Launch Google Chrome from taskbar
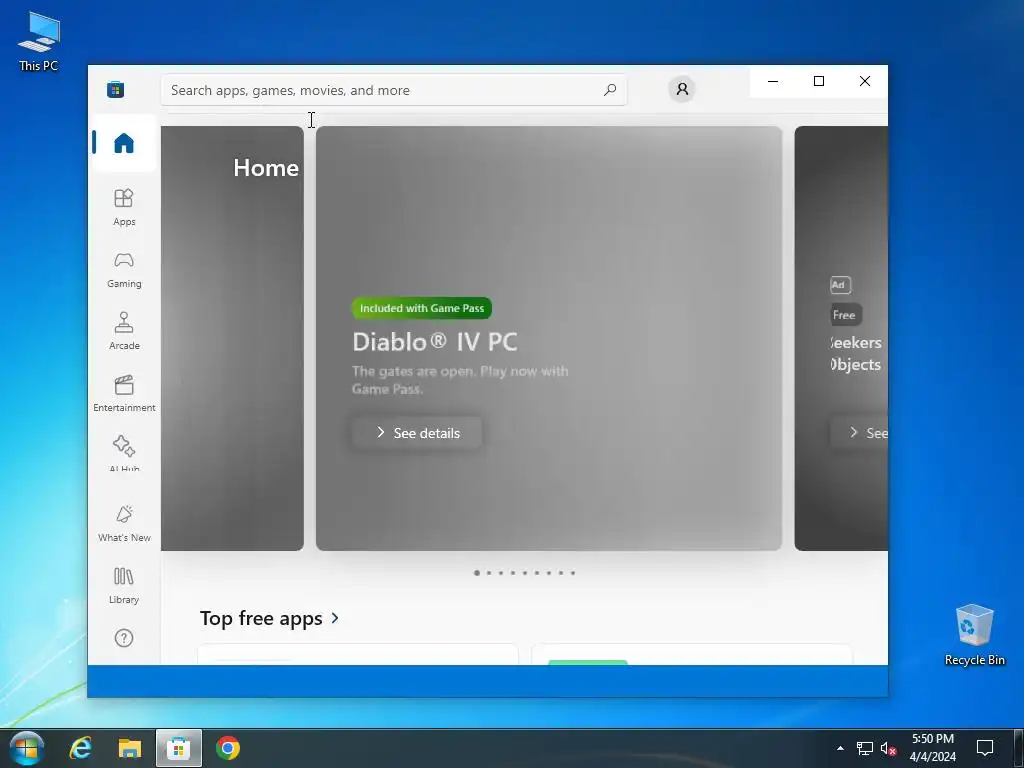The width and height of the screenshot is (1024, 768). (x=228, y=748)
